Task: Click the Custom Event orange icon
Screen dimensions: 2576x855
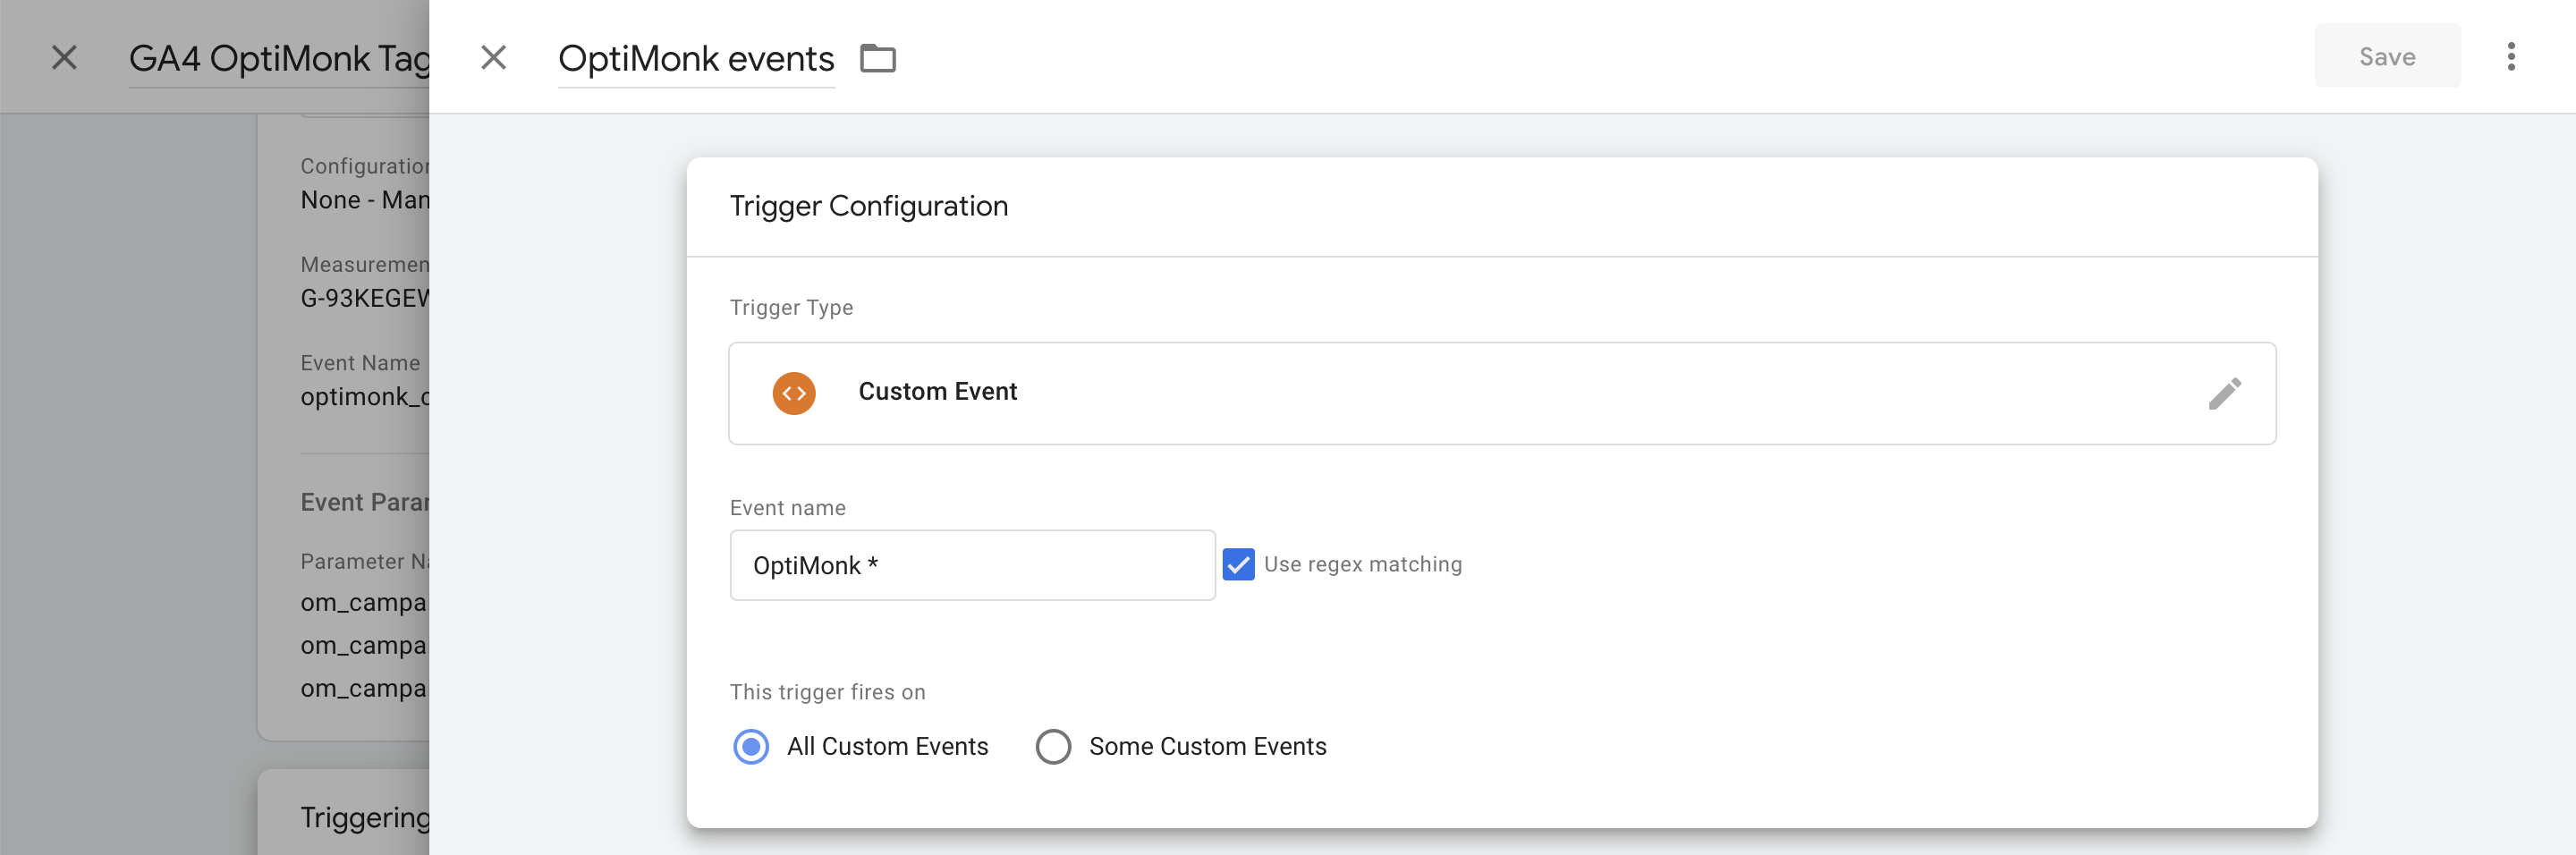Action: 794,393
